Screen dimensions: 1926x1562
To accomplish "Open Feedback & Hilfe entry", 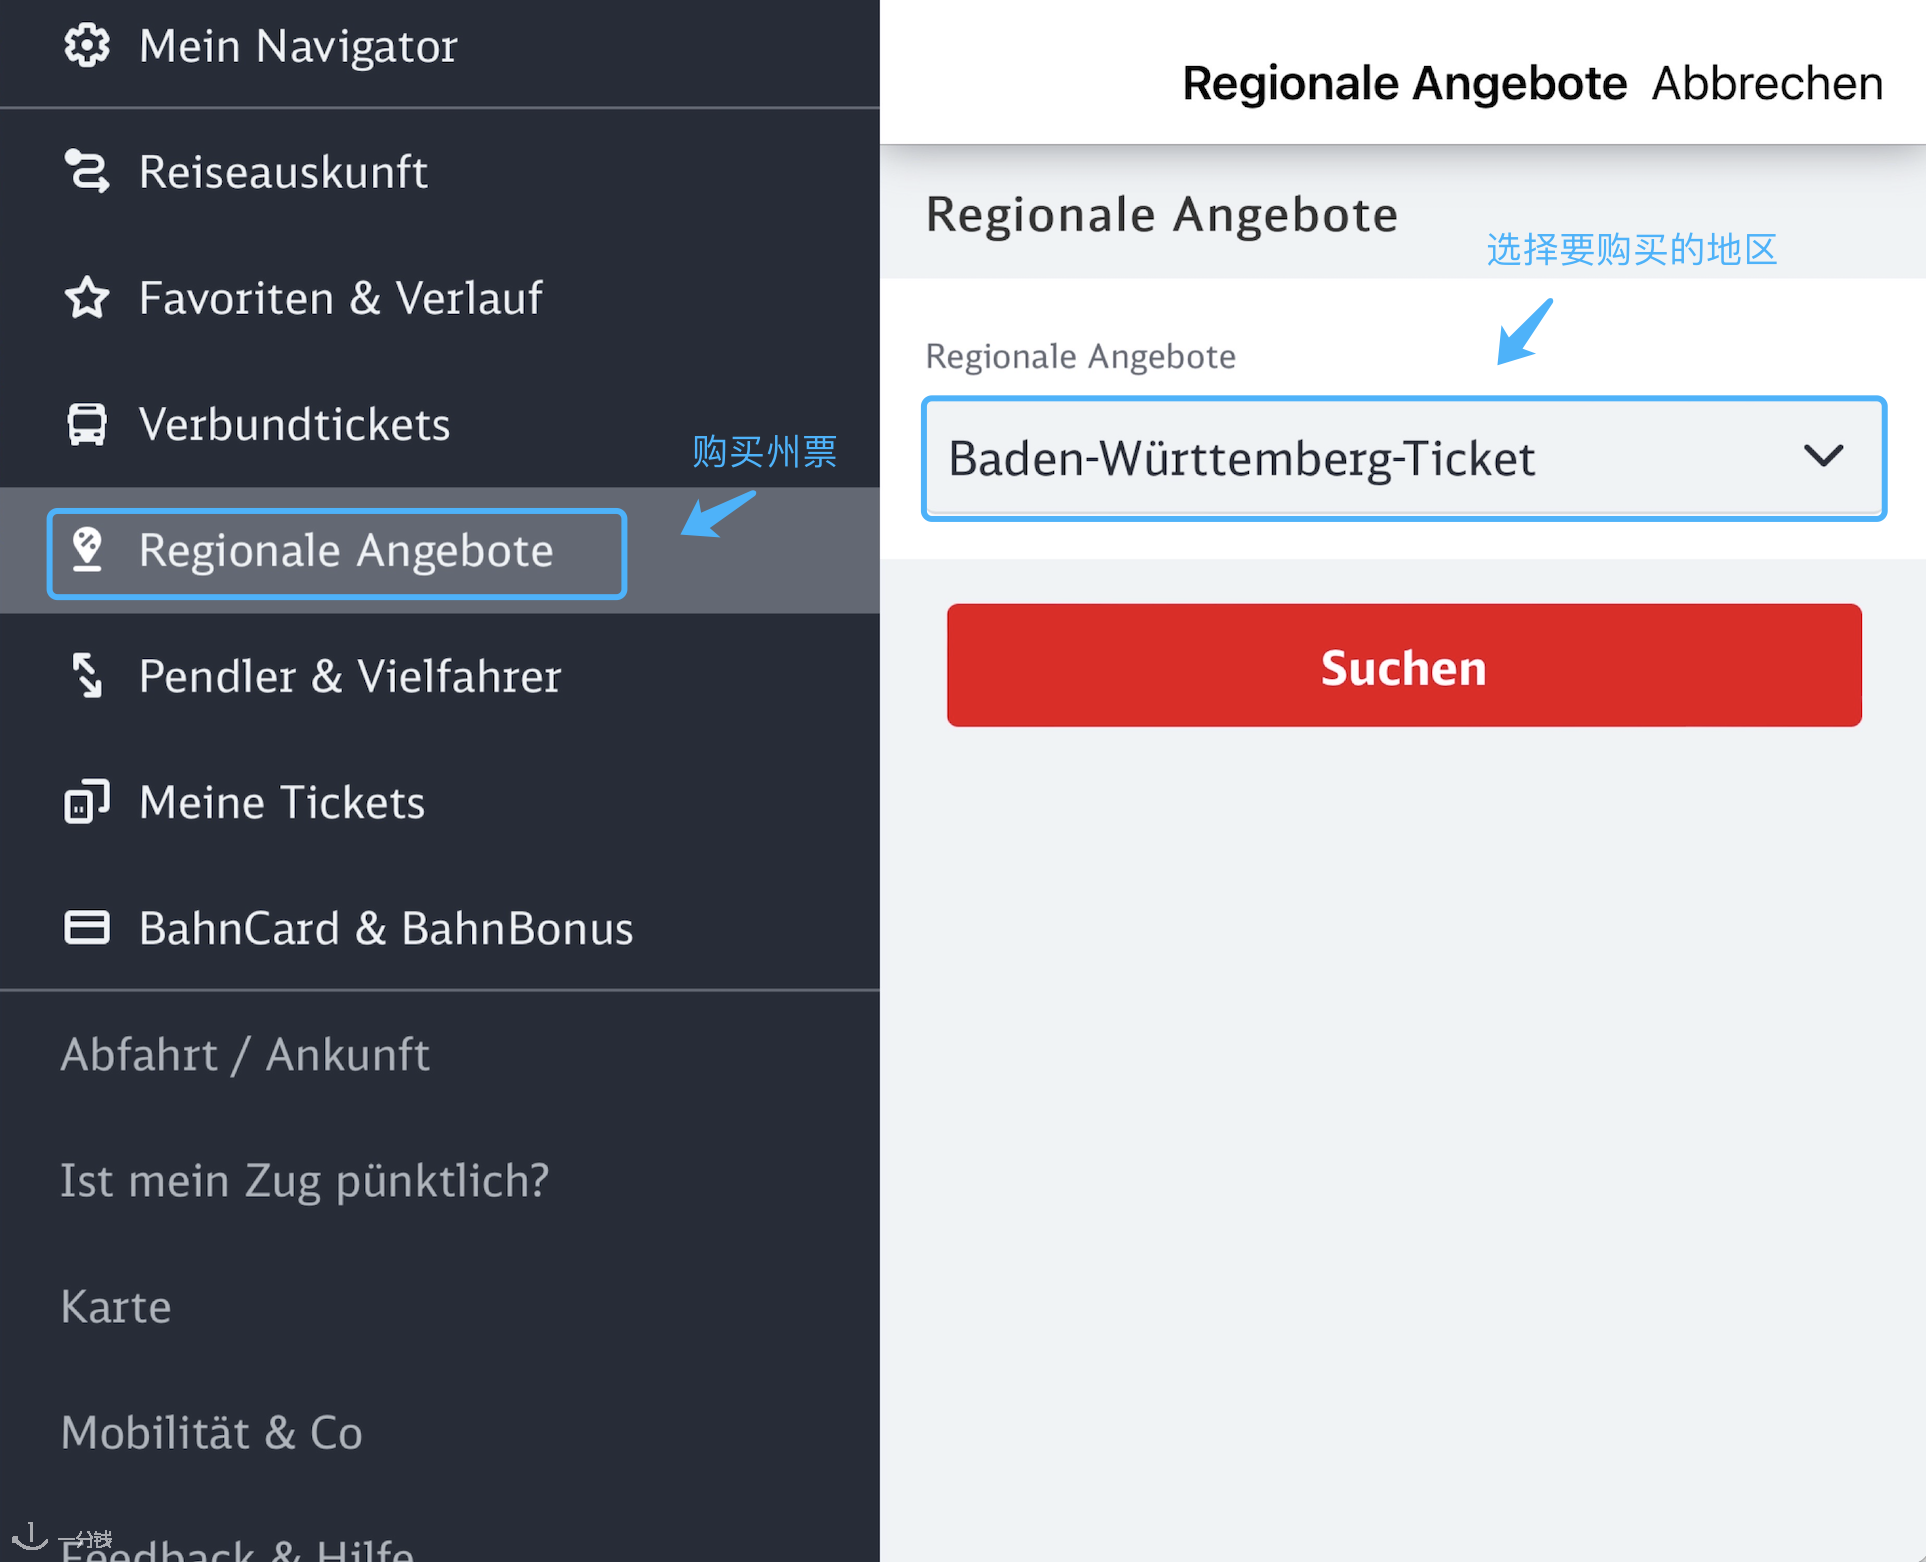I will [237, 1550].
